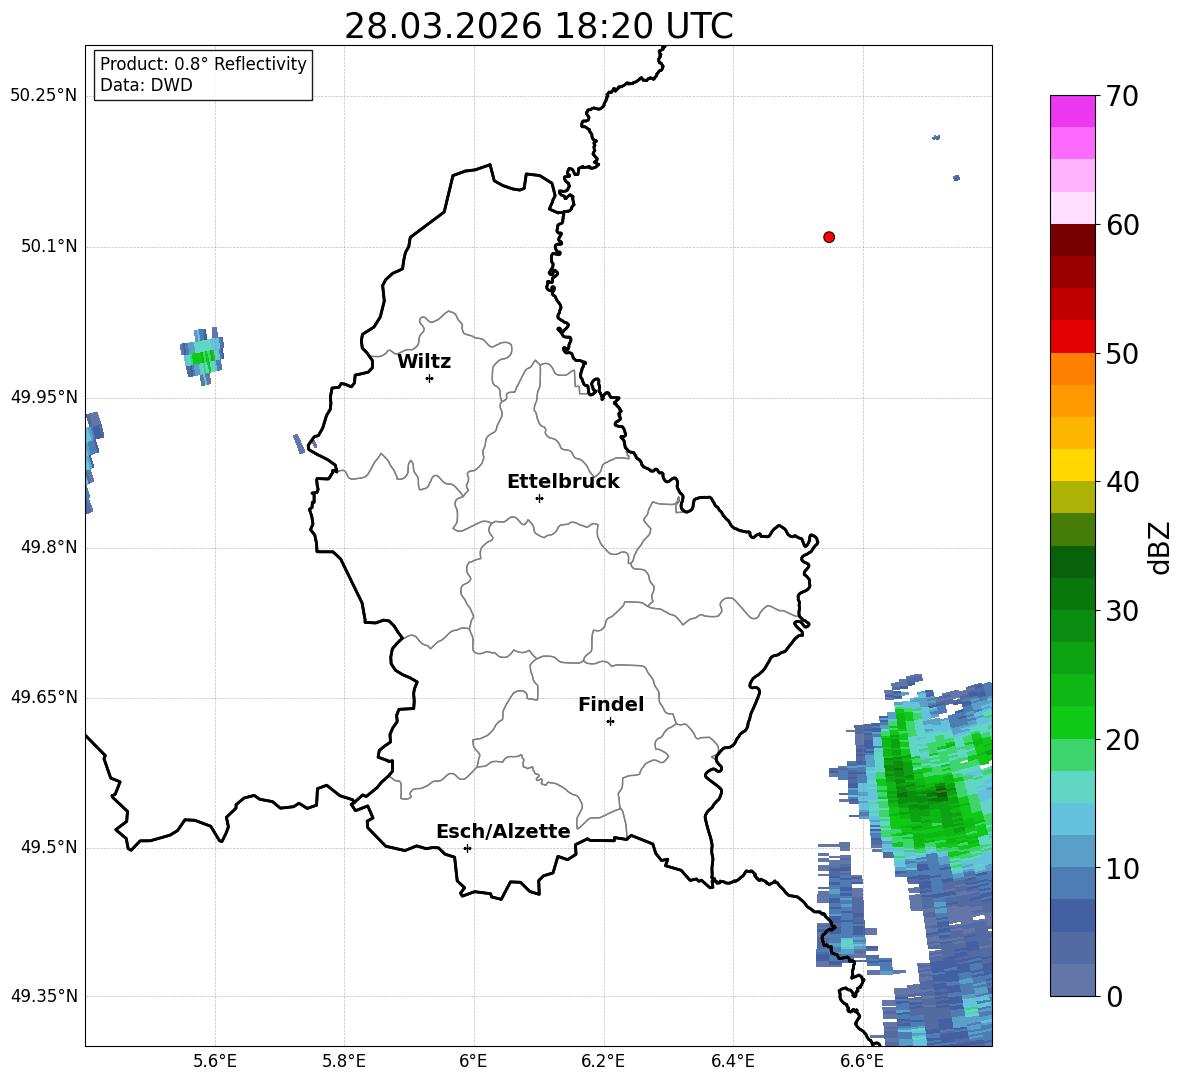Click the 20 colorbar tick label
Viewport: 1184px width, 1081px height.
pos(1122,740)
